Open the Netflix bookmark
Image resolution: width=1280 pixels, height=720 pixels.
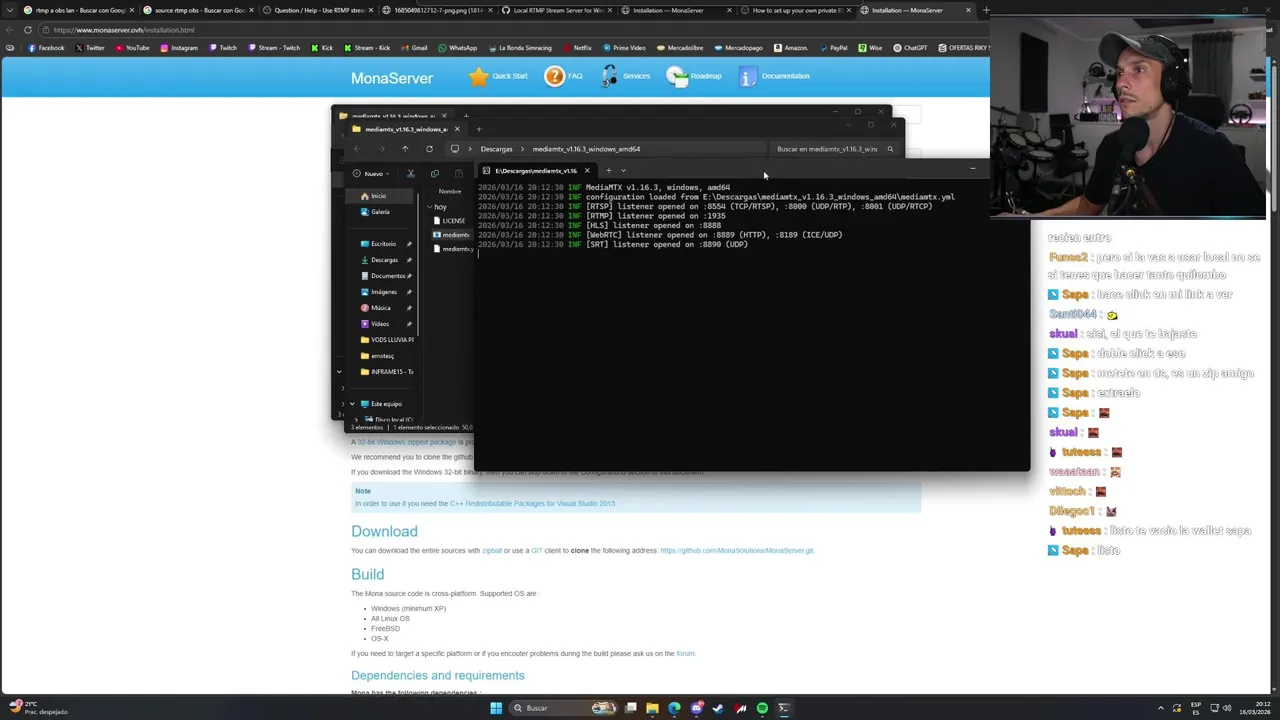tap(577, 48)
